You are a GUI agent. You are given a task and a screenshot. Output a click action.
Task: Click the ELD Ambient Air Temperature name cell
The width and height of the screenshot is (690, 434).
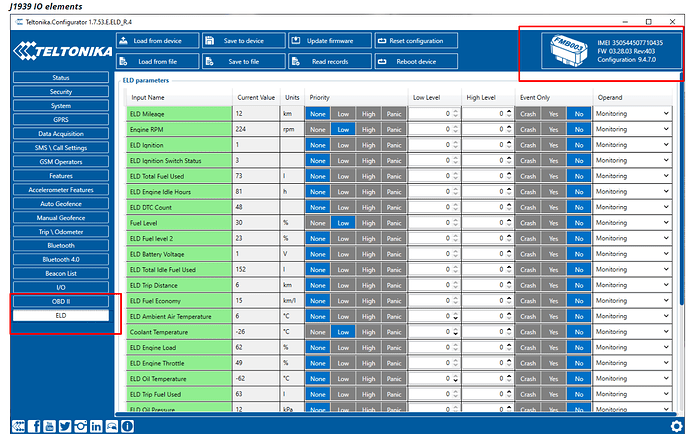click(x=180, y=316)
